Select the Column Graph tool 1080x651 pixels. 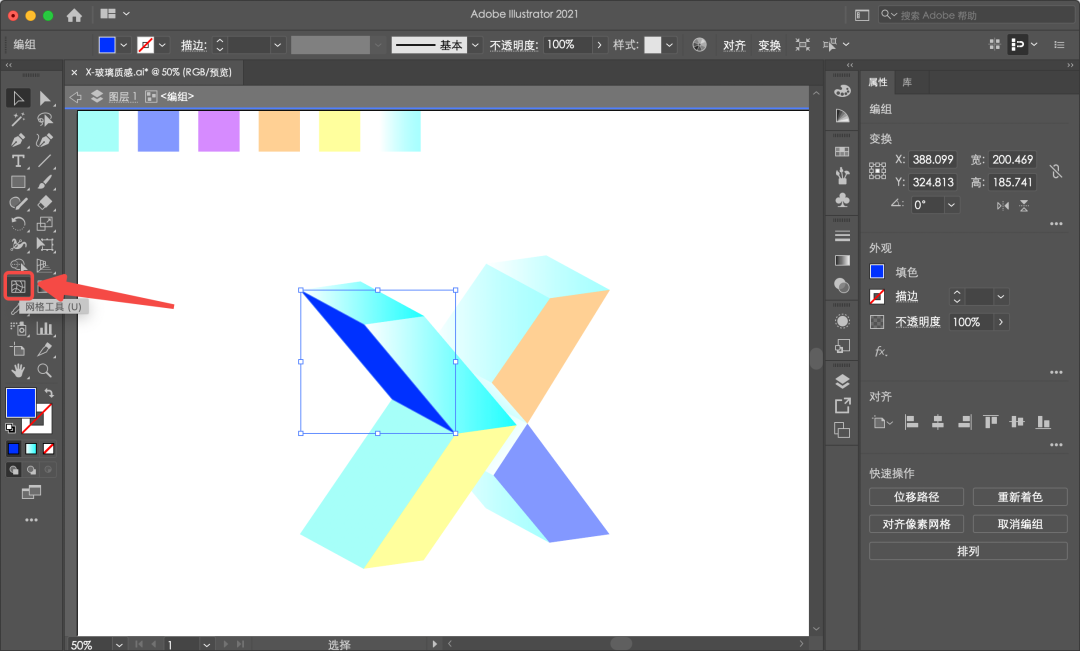point(45,329)
